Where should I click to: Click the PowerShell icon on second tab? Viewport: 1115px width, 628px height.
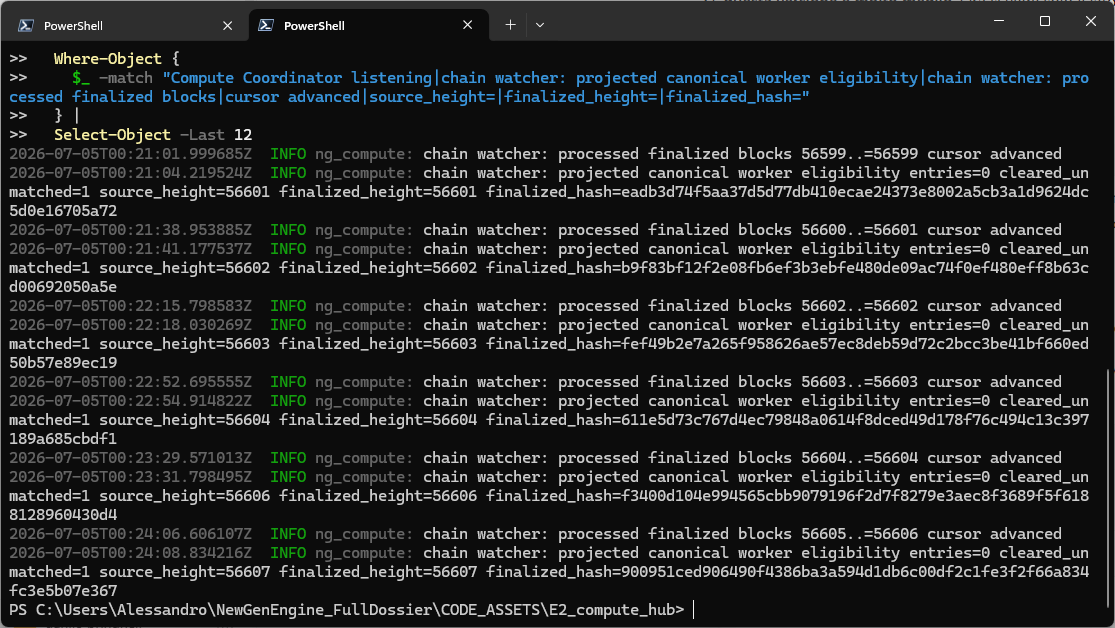click(266, 26)
